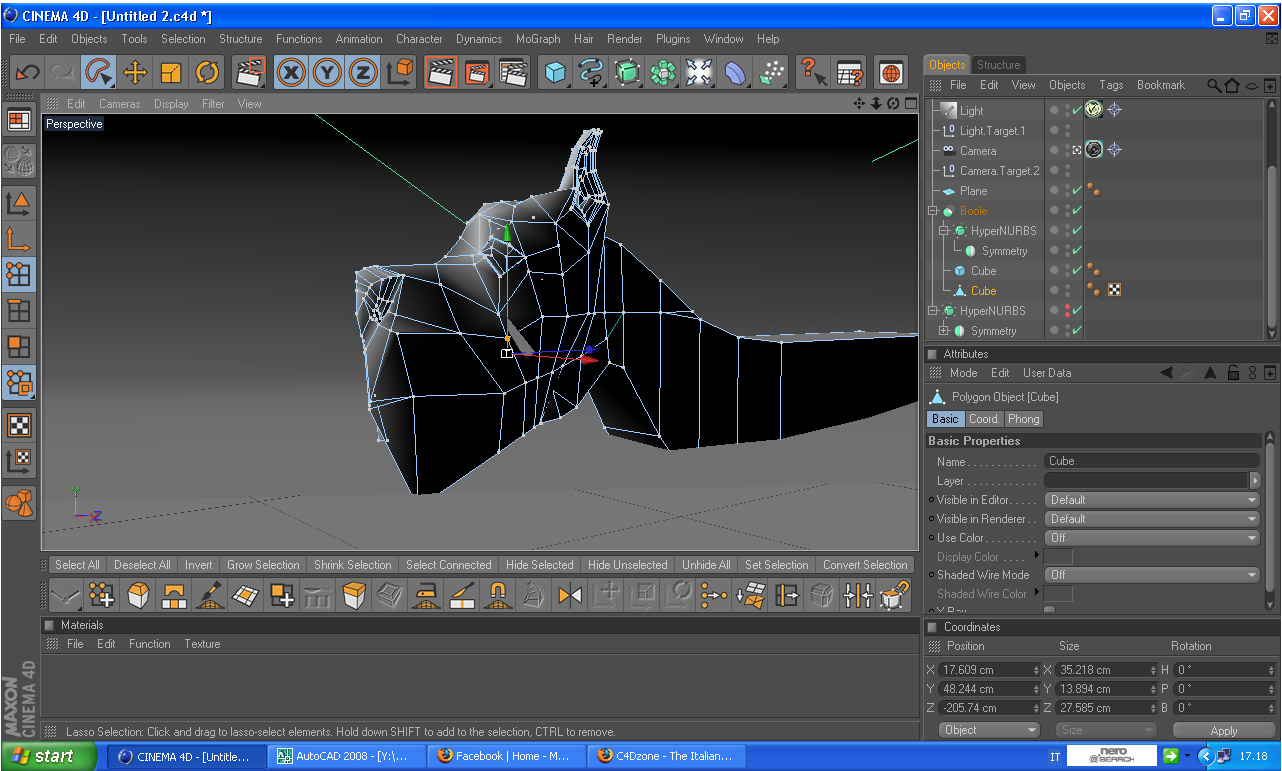The width and height of the screenshot is (1282, 771).
Task: Open the MoGraph menu
Action: coord(538,39)
